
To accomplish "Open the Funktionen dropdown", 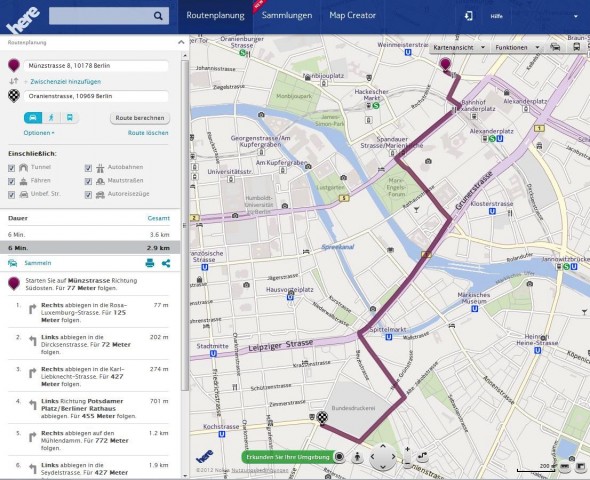I will [517, 47].
